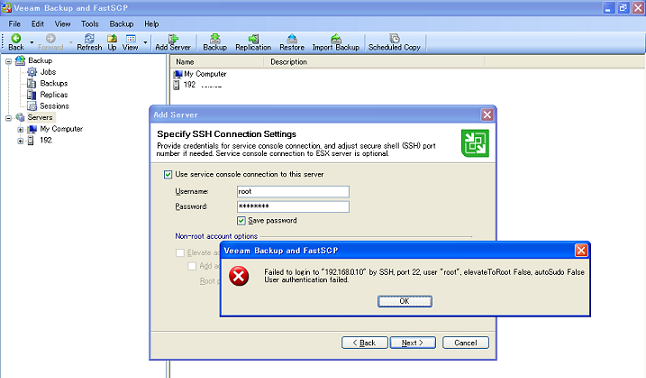Screen dimensions: 646x378
Task: Click the View toolbar icon
Action: pyautogui.click(x=131, y=38)
